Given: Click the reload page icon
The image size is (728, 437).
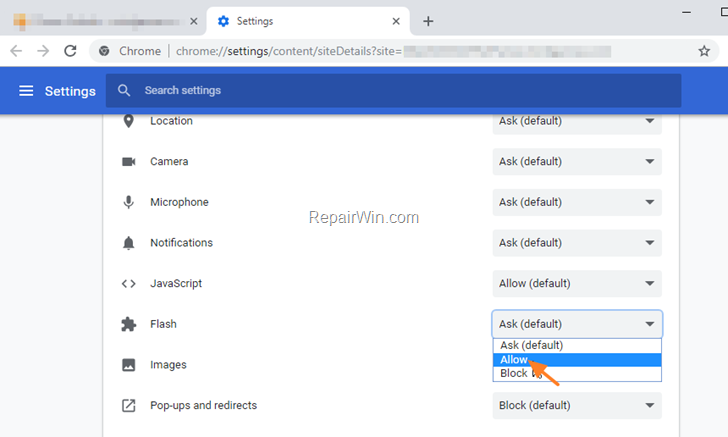Looking at the screenshot, I should [70, 51].
